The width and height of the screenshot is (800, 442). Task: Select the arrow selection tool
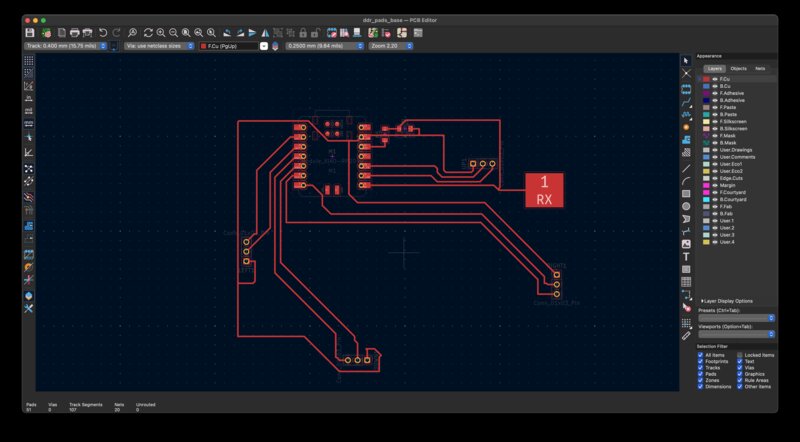[x=686, y=61]
